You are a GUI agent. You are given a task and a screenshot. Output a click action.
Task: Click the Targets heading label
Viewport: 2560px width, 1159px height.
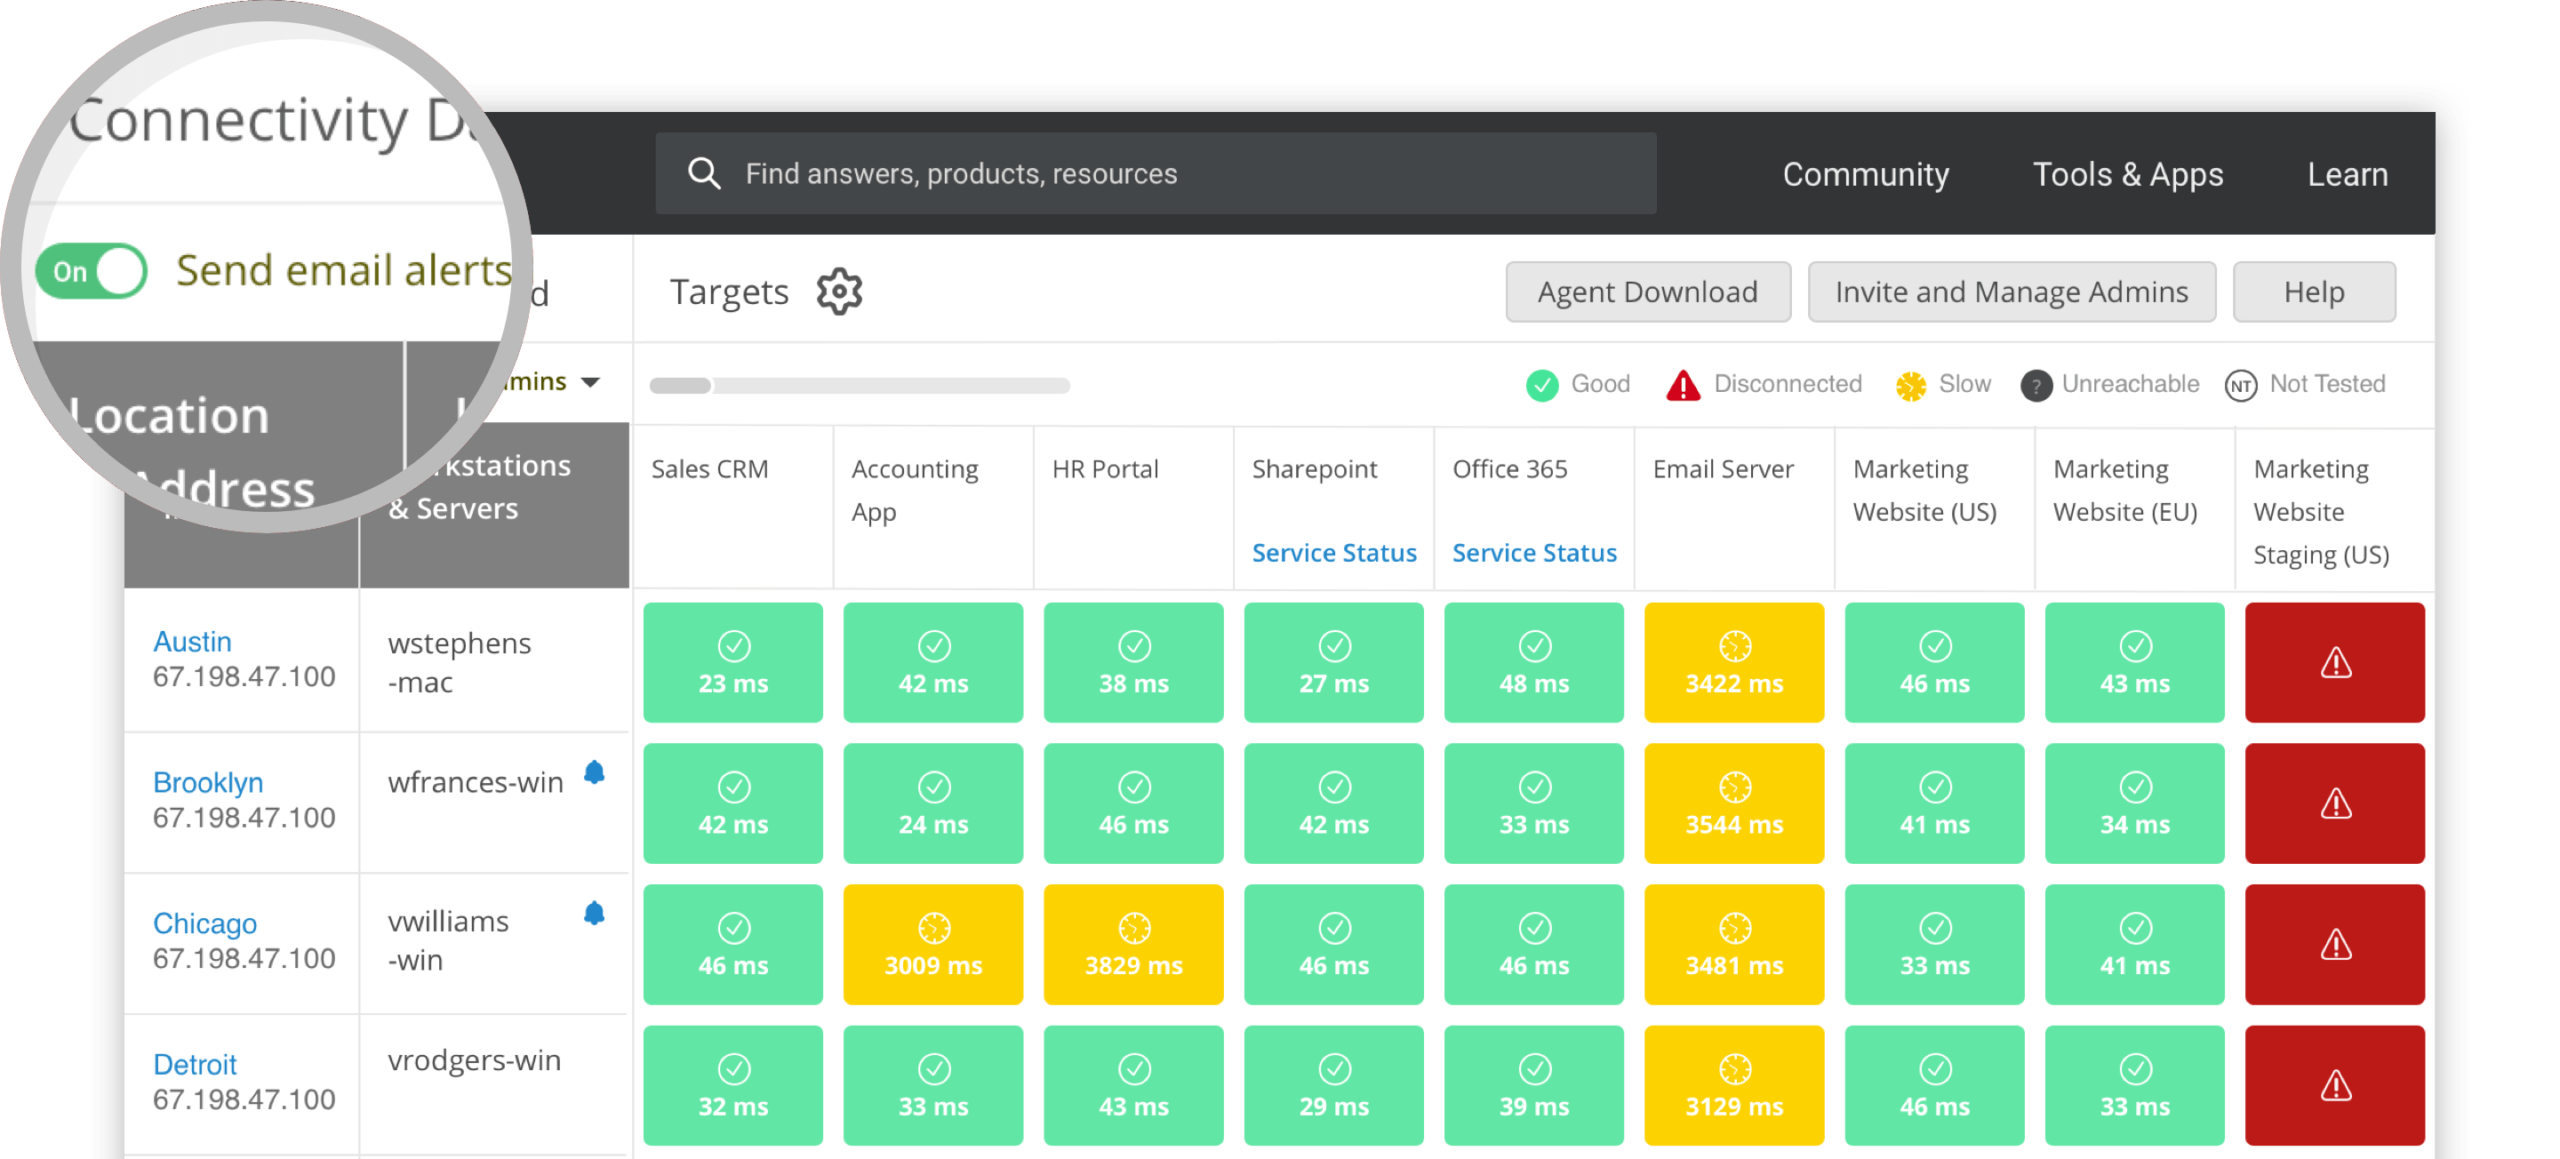(x=728, y=292)
